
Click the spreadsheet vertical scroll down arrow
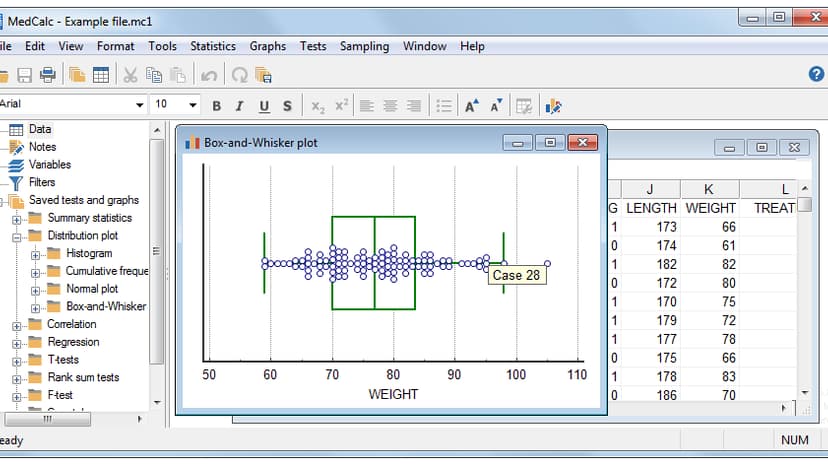(x=804, y=392)
